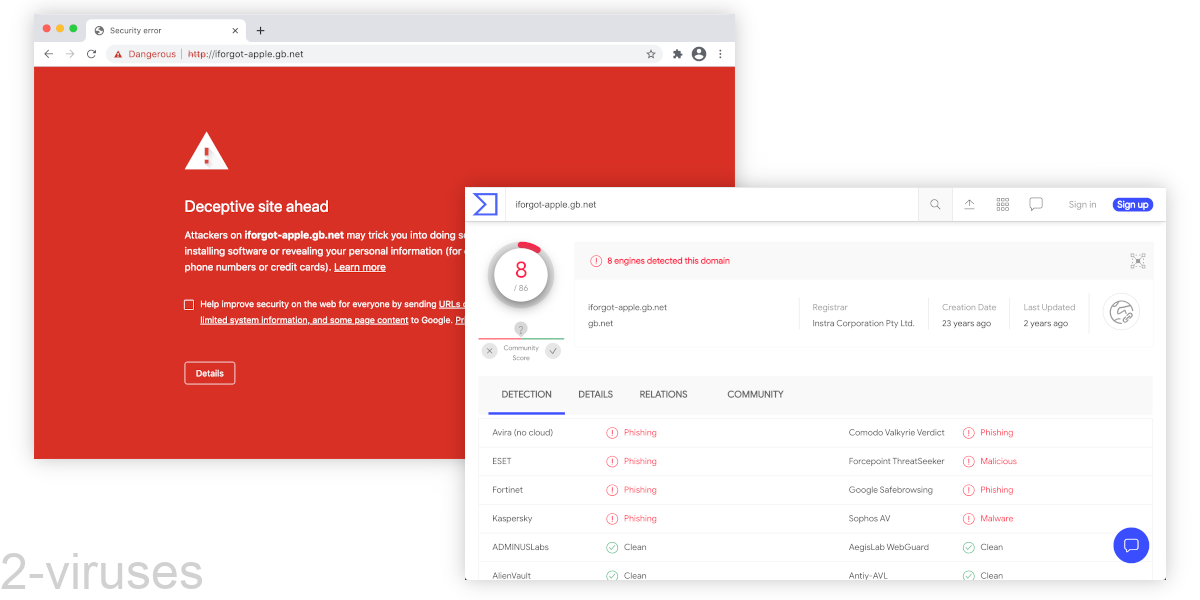Bookmark the page with the star icon
The width and height of the screenshot is (1200, 600).
pyautogui.click(x=651, y=54)
